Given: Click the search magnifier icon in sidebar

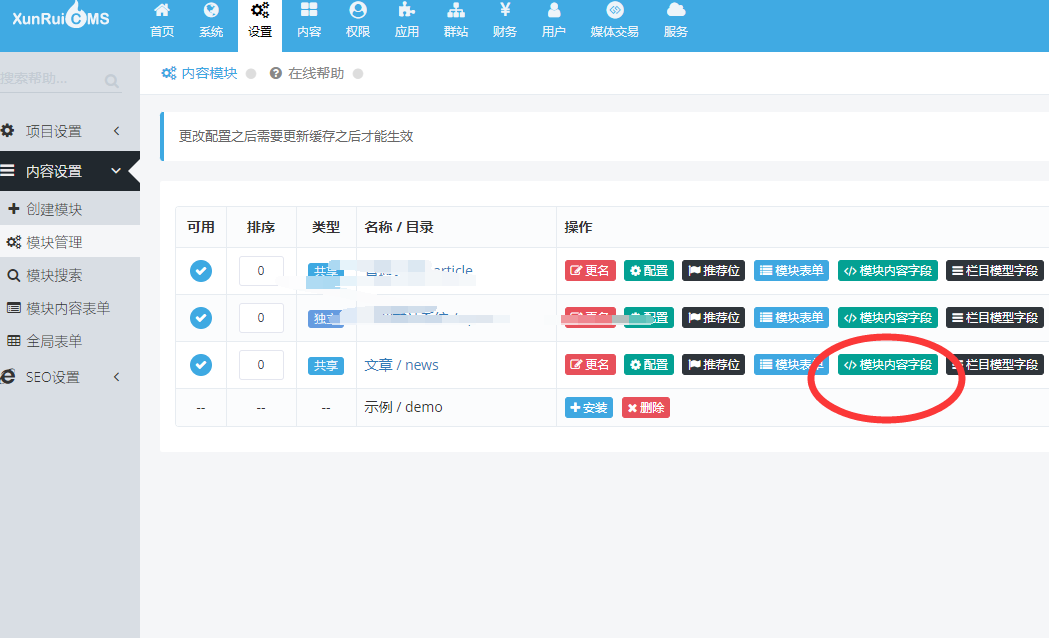Looking at the screenshot, I should [112, 81].
